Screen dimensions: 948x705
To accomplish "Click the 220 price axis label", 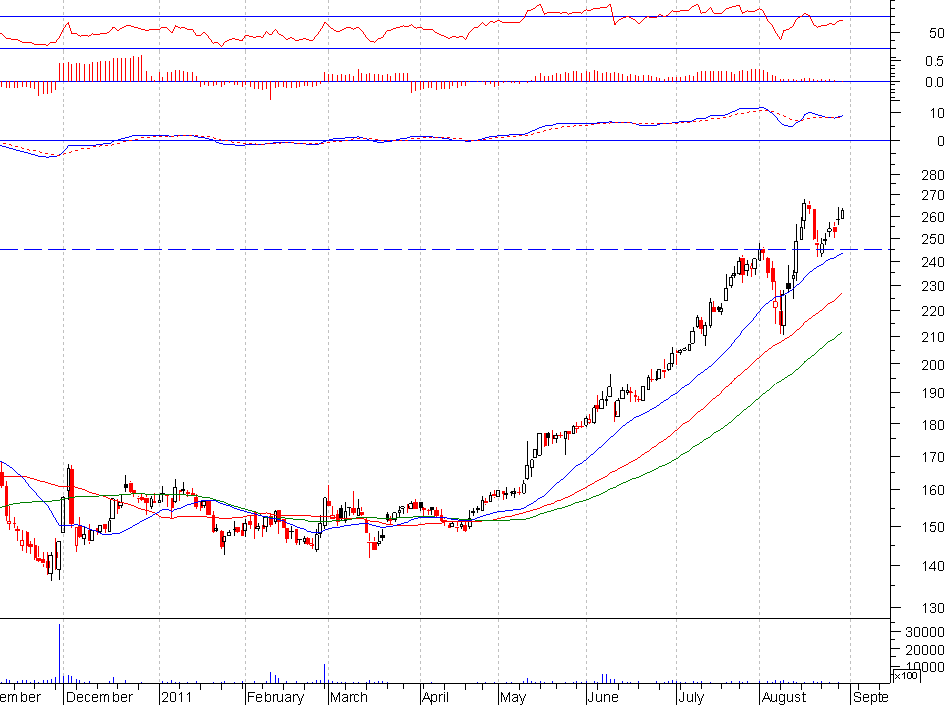I will [932, 311].
